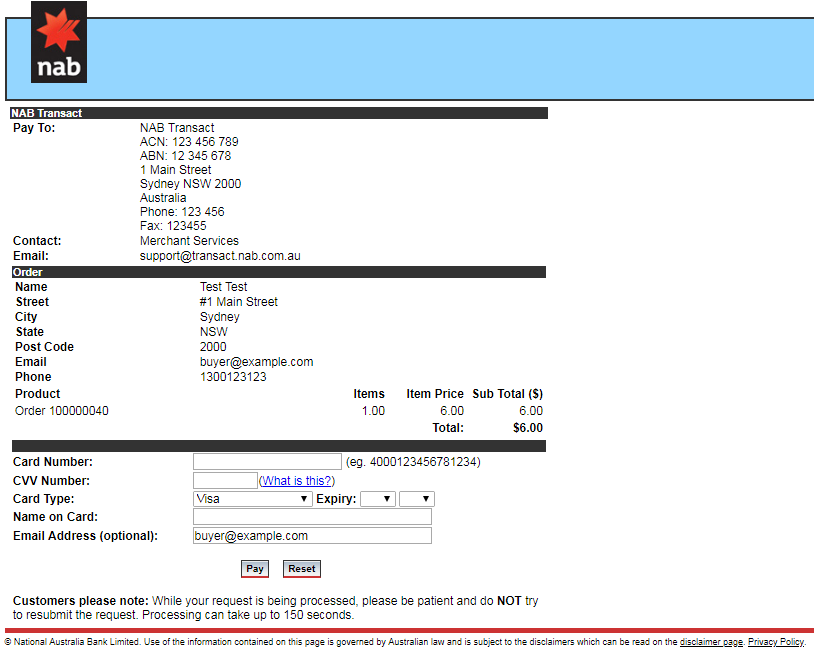Viewport: 814px width, 655px height.
Task: Click the Order section header bar
Action: click(278, 272)
